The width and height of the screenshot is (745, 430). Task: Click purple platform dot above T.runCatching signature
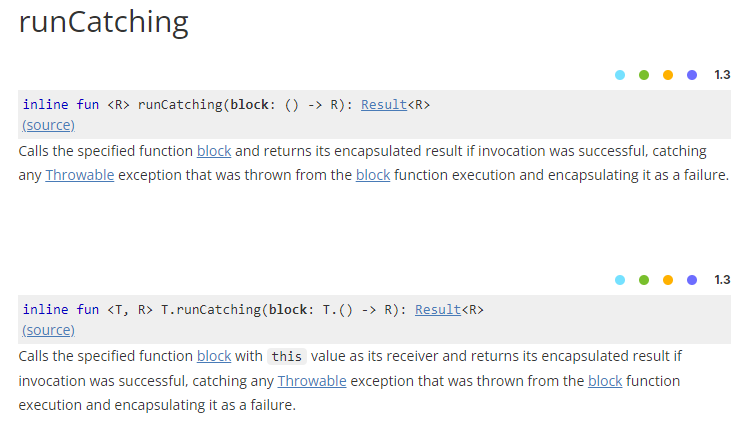[692, 280]
